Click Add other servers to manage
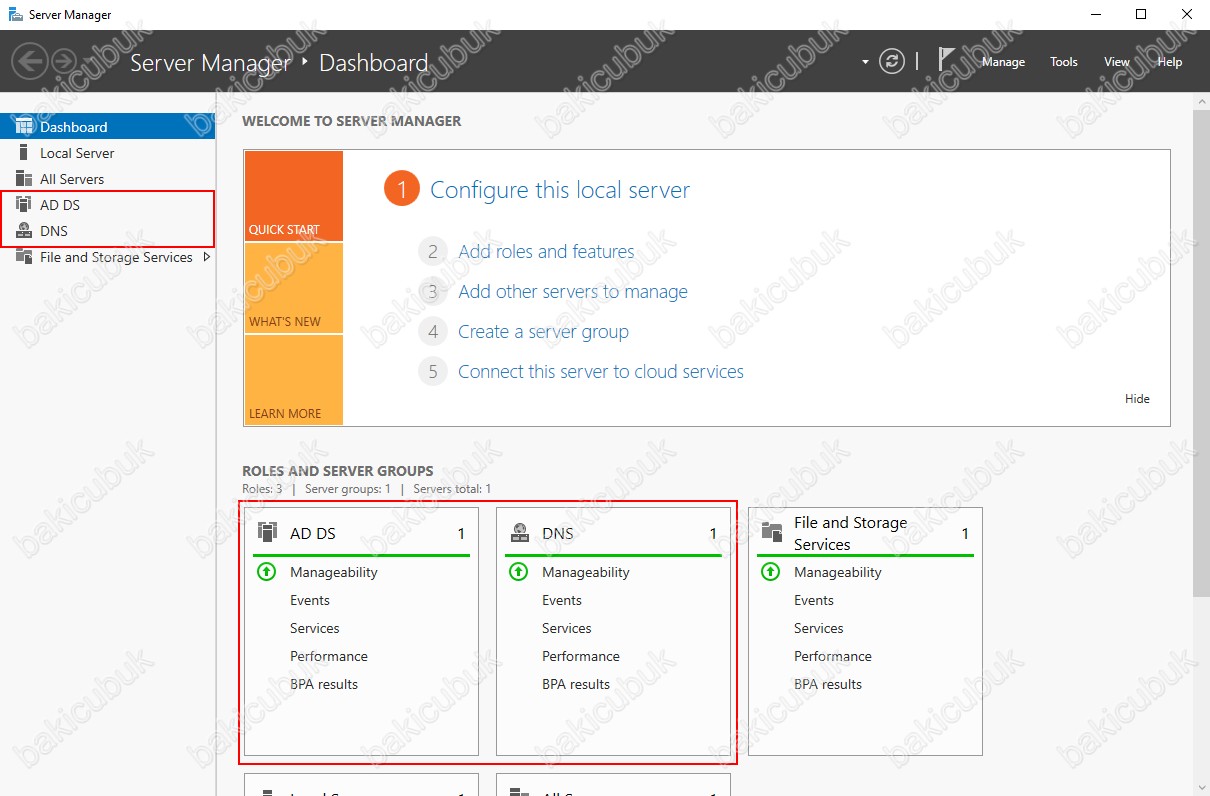Image resolution: width=1210 pixels, height=796 pixels. pyautogui.click(x=573, y=292)
